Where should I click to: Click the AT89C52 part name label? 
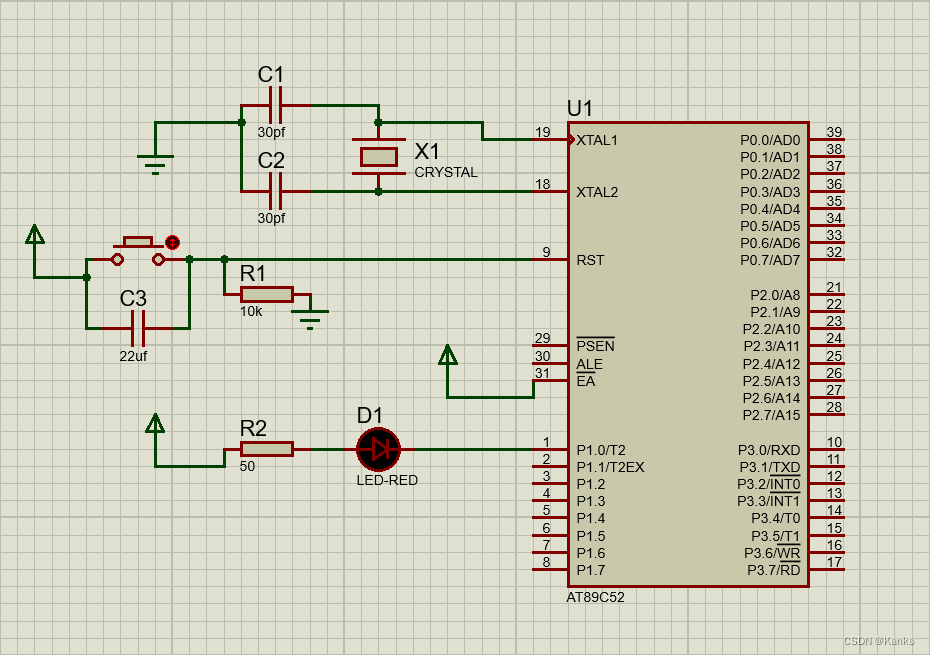click(x=595, y=597)
